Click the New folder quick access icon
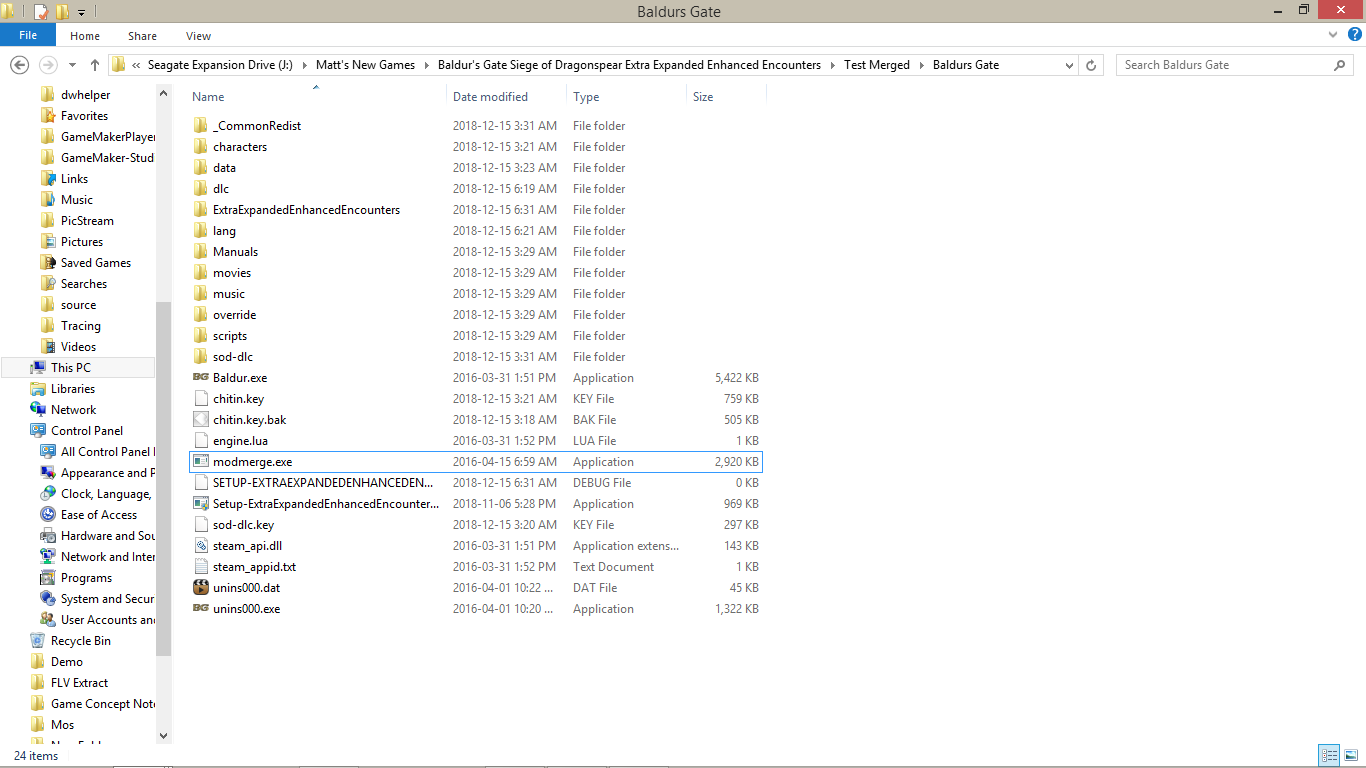Viewport: 1366px width, 768px height. (62, 12)
